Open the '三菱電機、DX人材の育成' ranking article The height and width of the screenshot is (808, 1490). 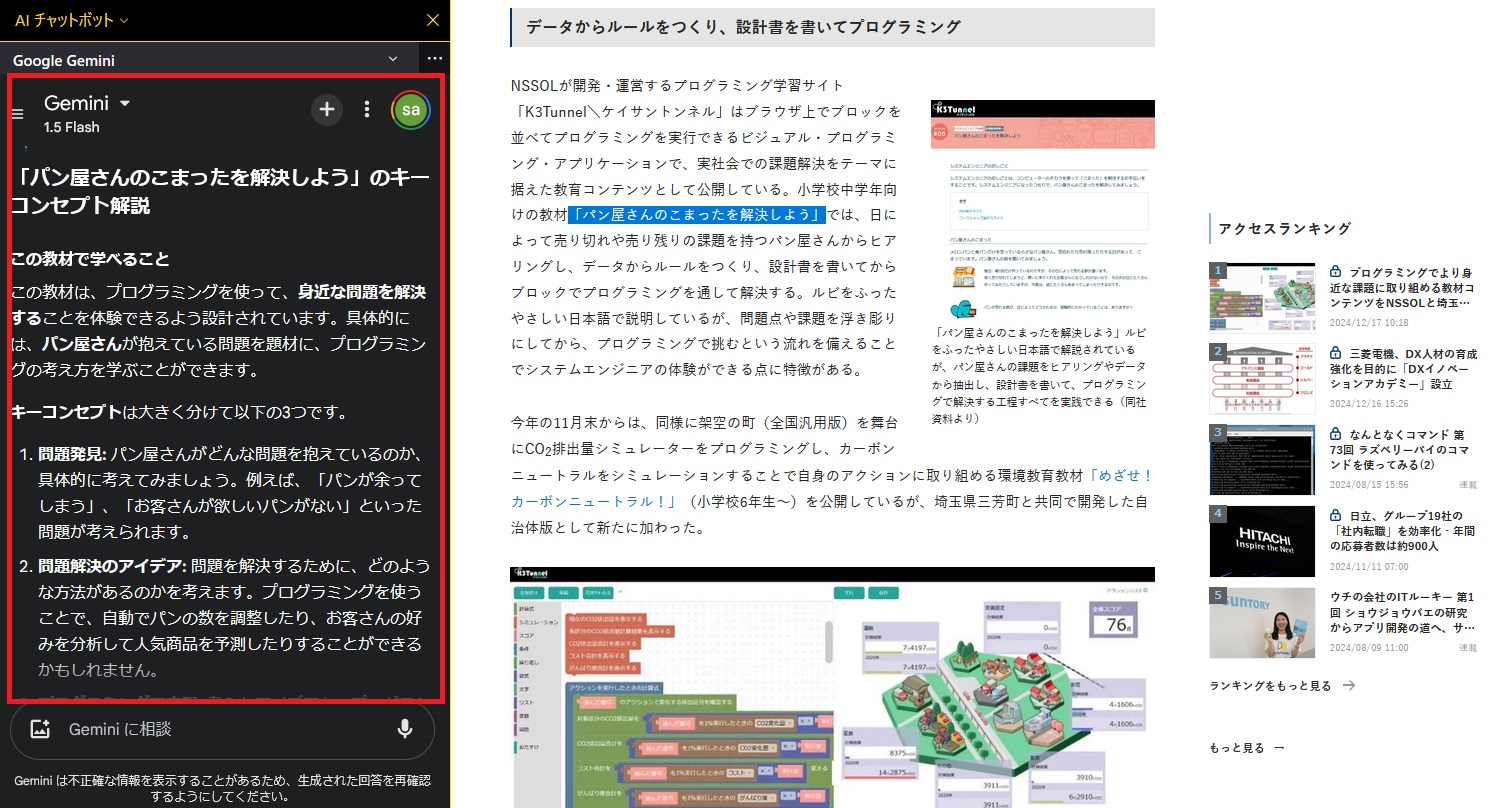coord(1402,369)
